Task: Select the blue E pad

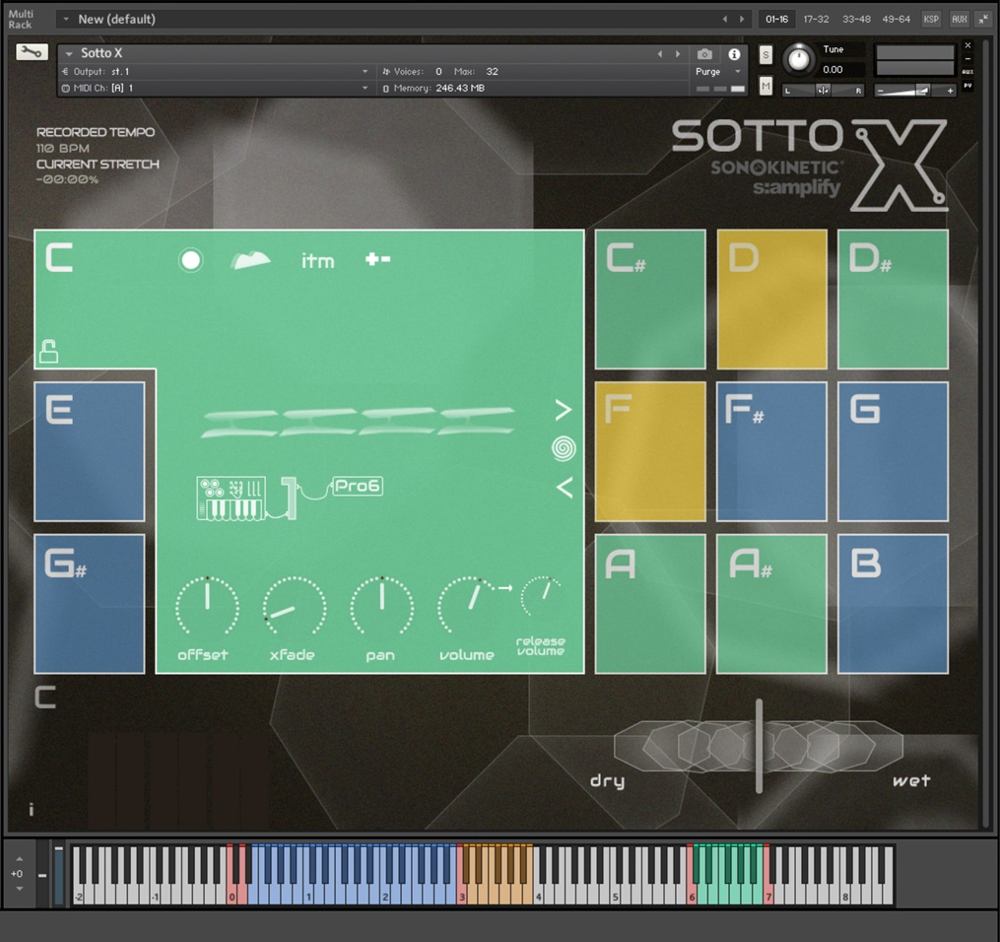Action: 89,452
